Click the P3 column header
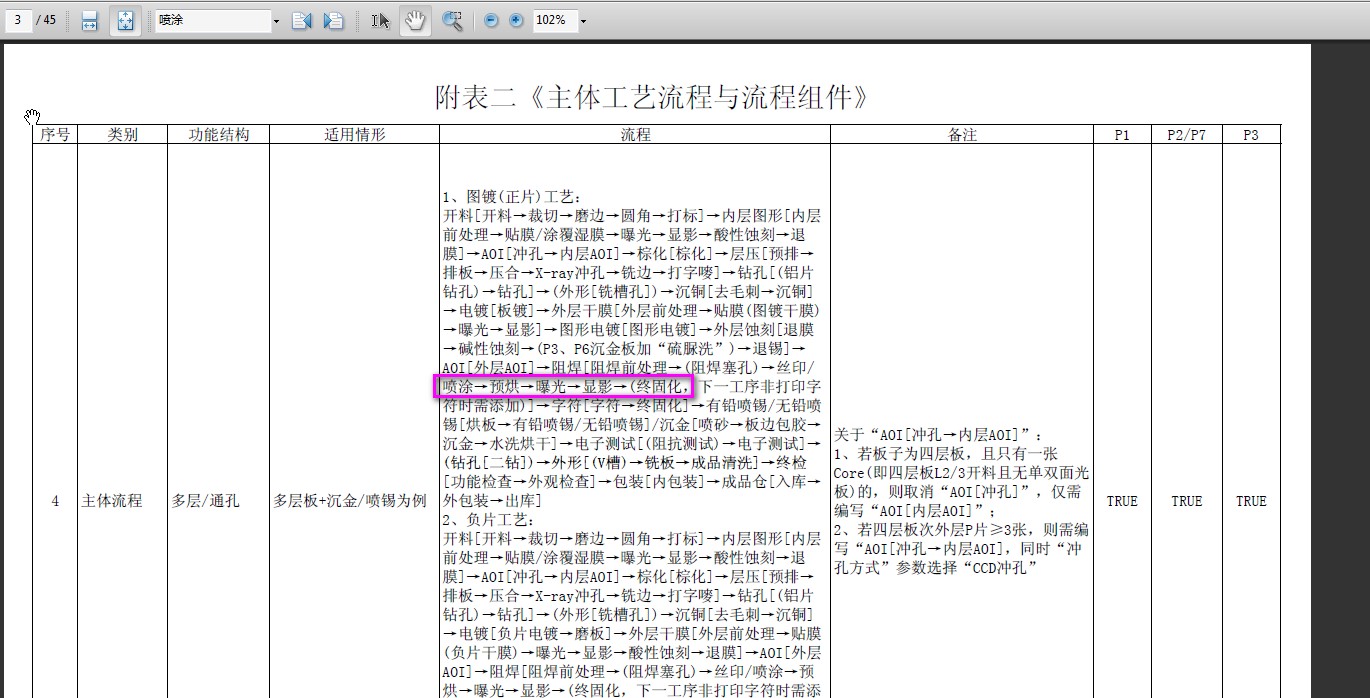The height and width of the screenshot is (698, 1370). point(1251,134)
